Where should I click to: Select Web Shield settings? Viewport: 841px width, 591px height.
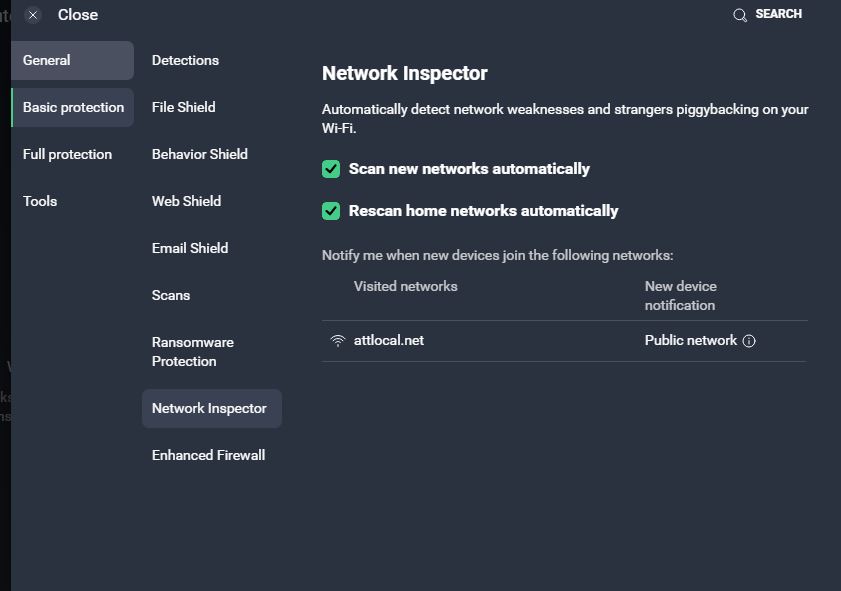186,201
